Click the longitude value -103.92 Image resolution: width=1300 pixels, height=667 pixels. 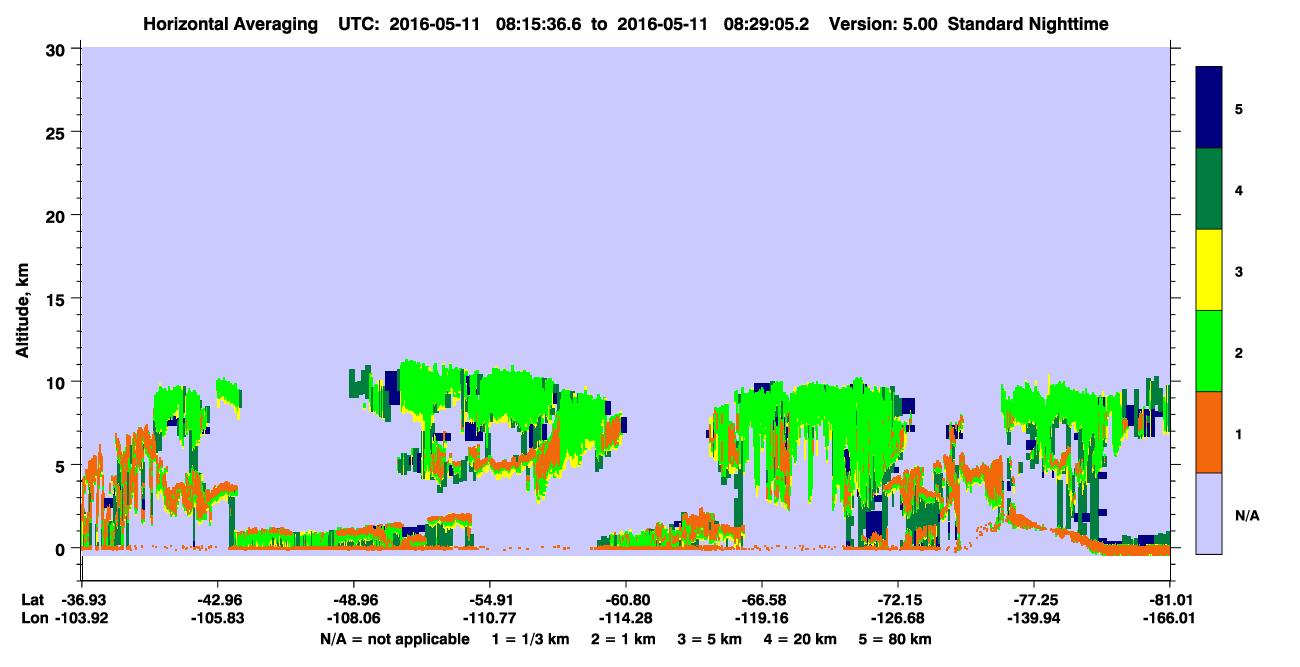(x=81, y=618)
